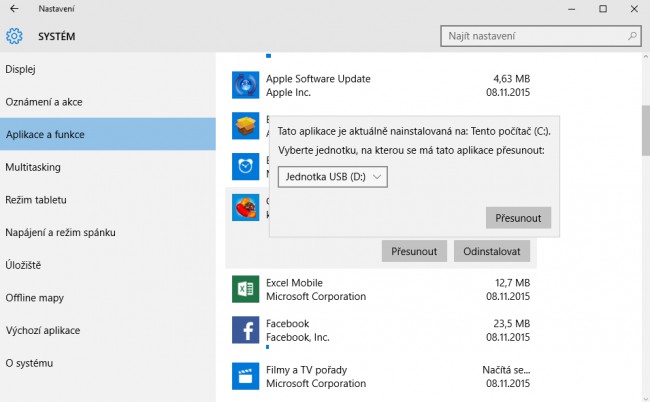This screenshot has height=402, width=650.
Task: Open Úložiště settings page
Action: 23,265
